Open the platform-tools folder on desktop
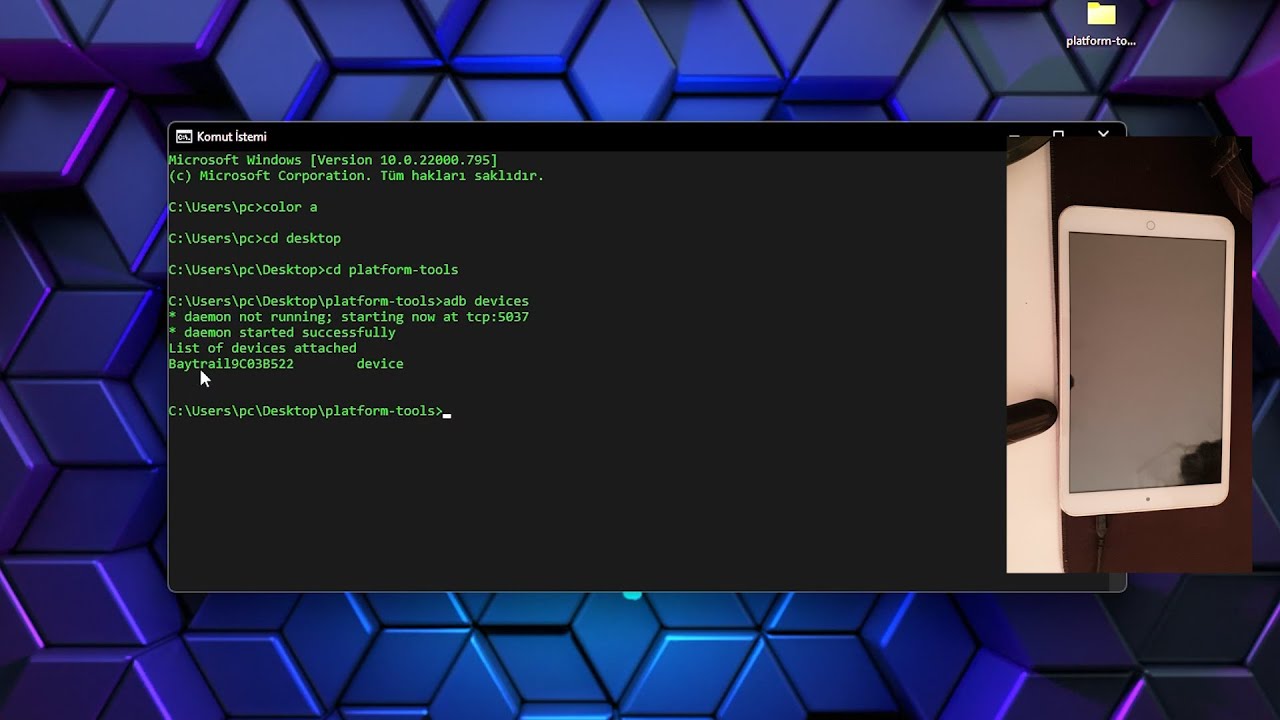Image resolution: width=1280 pixels, height=720 pixels. [1101, 25]
